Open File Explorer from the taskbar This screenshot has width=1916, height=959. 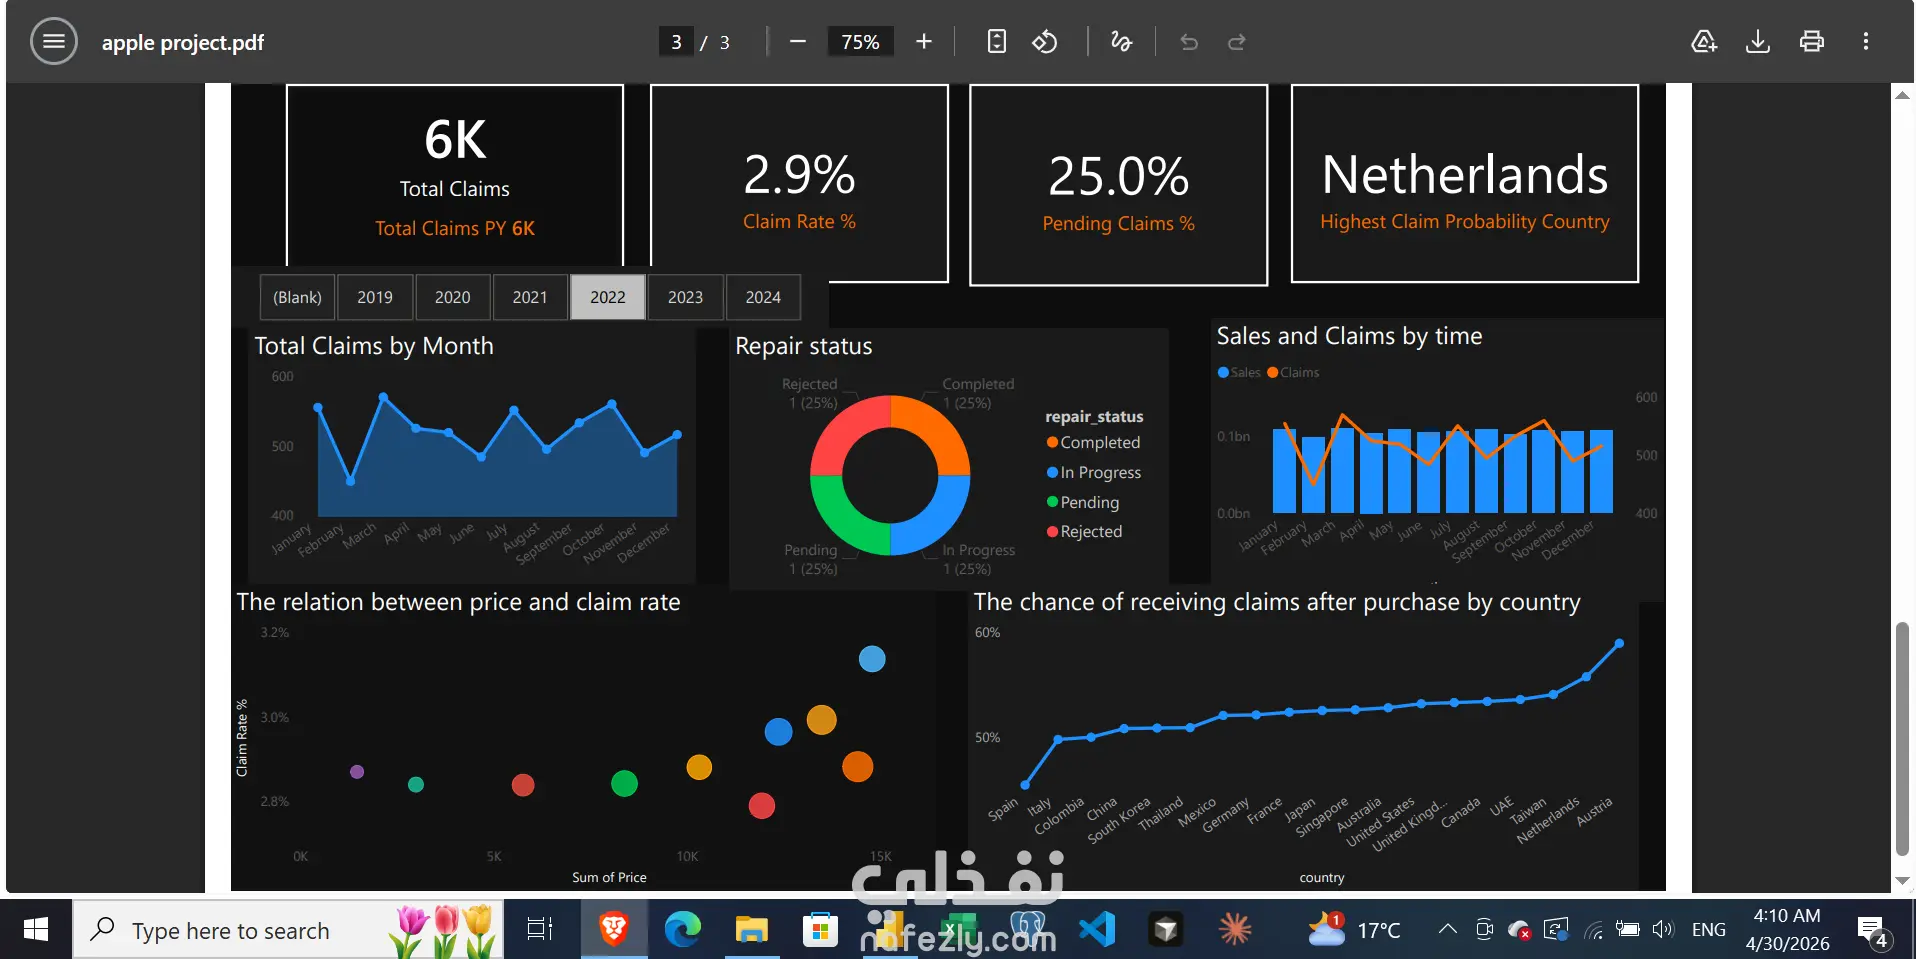click(x=751, y=930)
